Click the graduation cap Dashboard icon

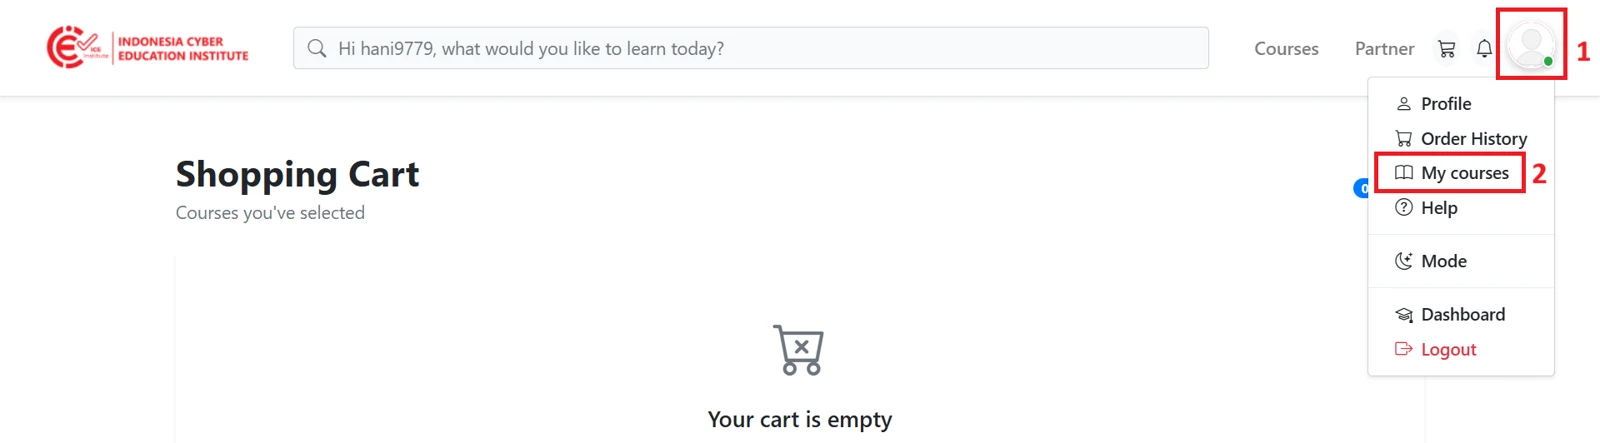pyautogui.click(x=1404, y=315)
